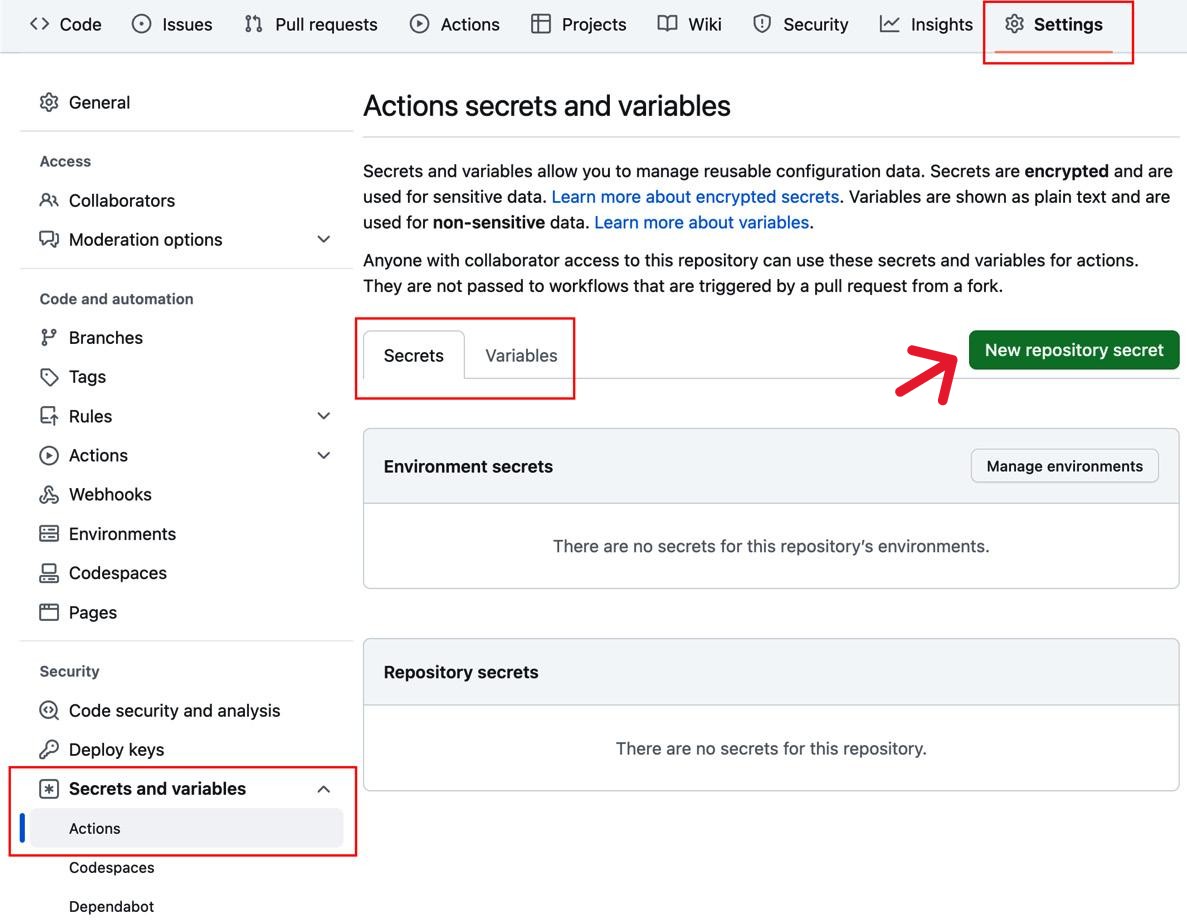Screen dimensions: 1187x921
Task: Click the sidebar Actions play icon
Action: [x=49, y=456]
